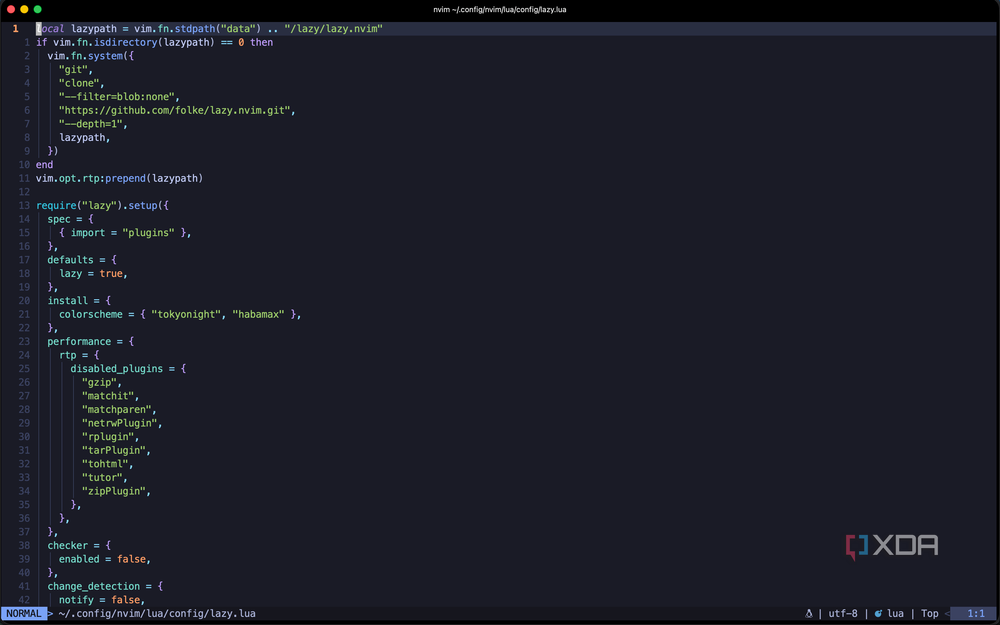Click the 'change_detection' table key
Screen dimensions: 1000x625
[94, 586]
